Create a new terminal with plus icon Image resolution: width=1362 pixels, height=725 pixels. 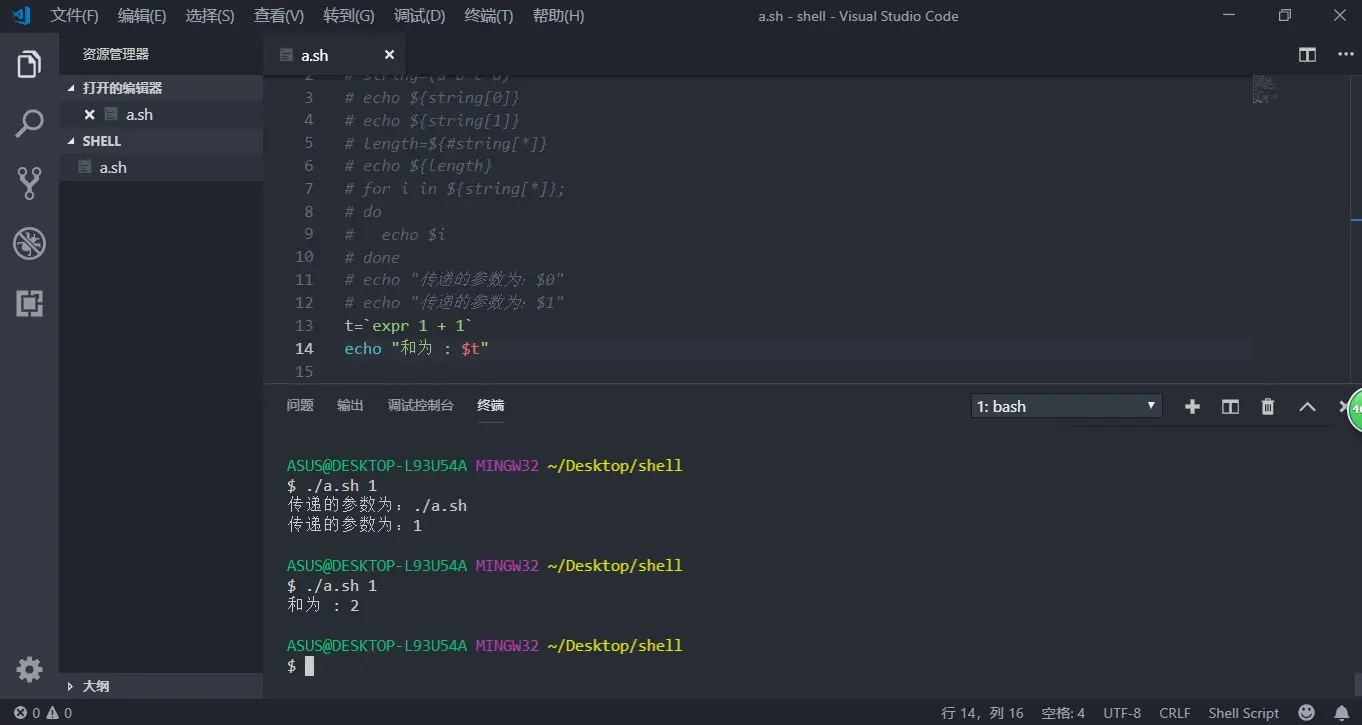click(x=1192, y=406)
